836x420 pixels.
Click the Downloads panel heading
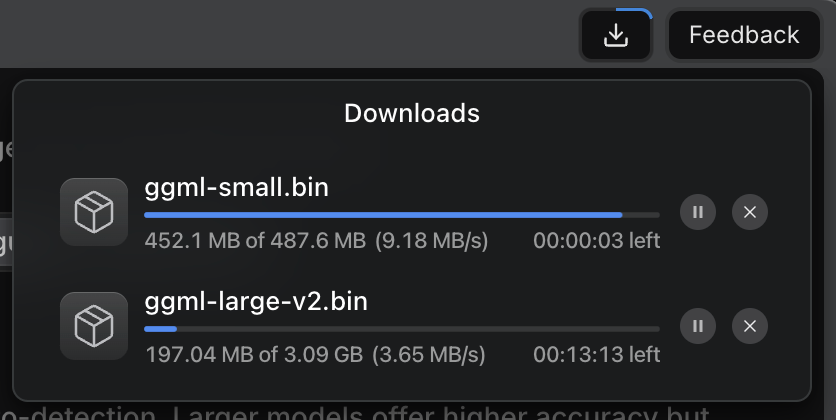[412, 113]
